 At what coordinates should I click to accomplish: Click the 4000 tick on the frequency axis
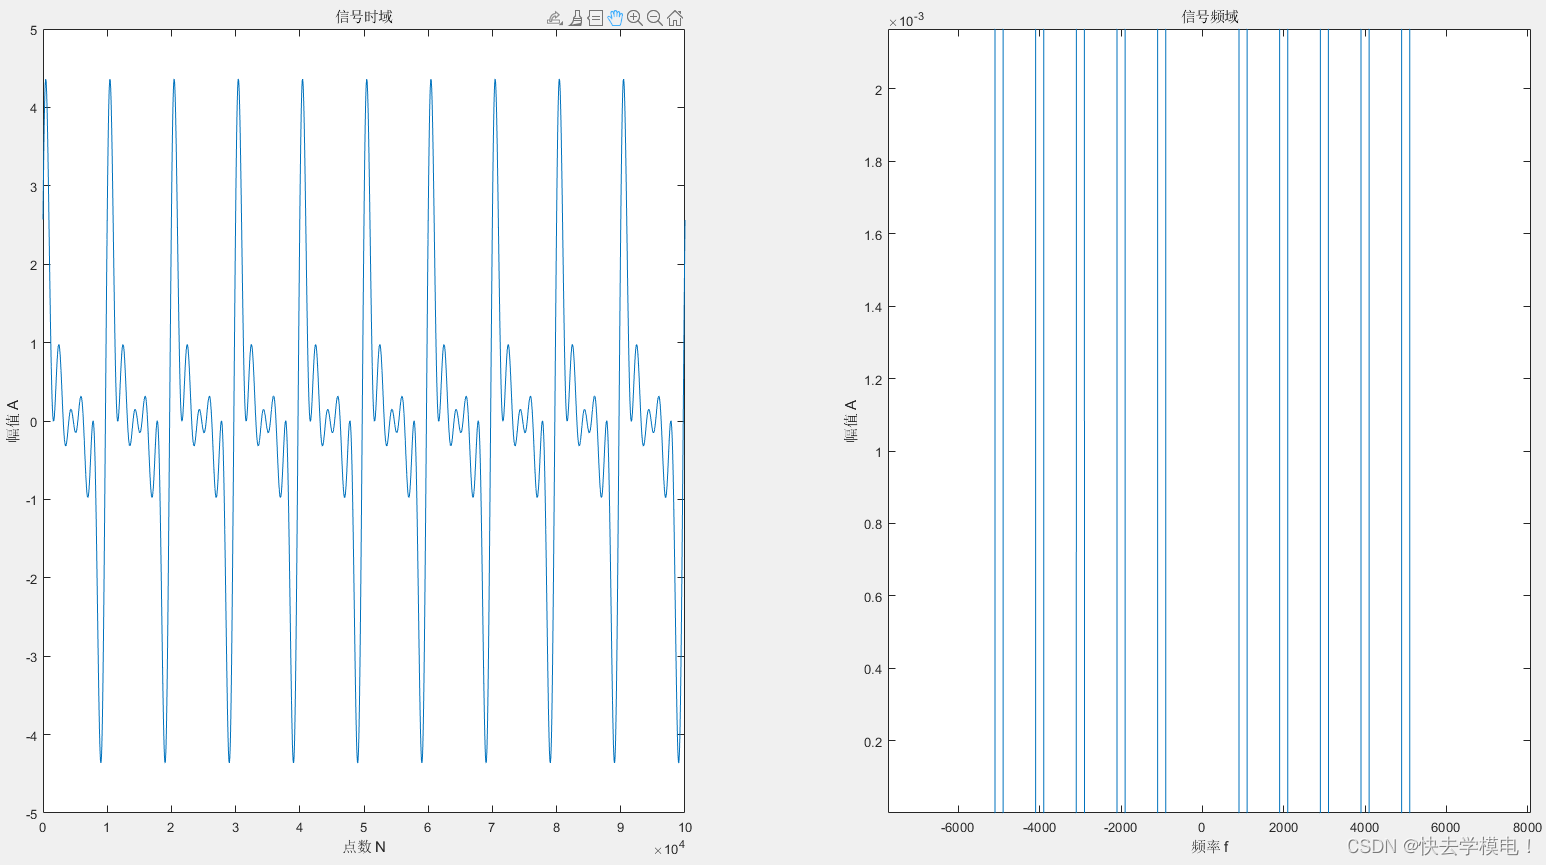coord(1364,827)
